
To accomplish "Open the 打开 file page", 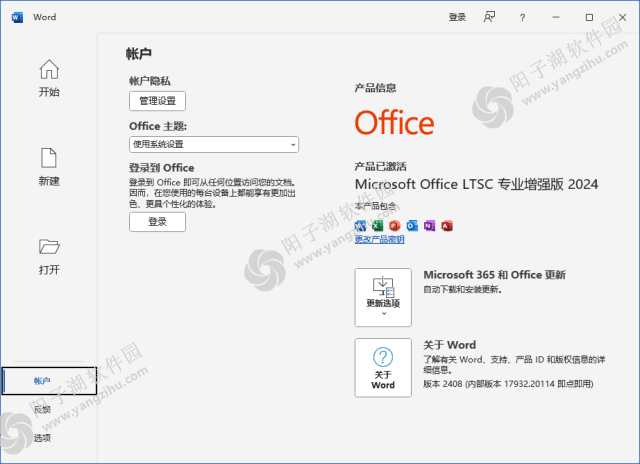I will pos(49,256).
